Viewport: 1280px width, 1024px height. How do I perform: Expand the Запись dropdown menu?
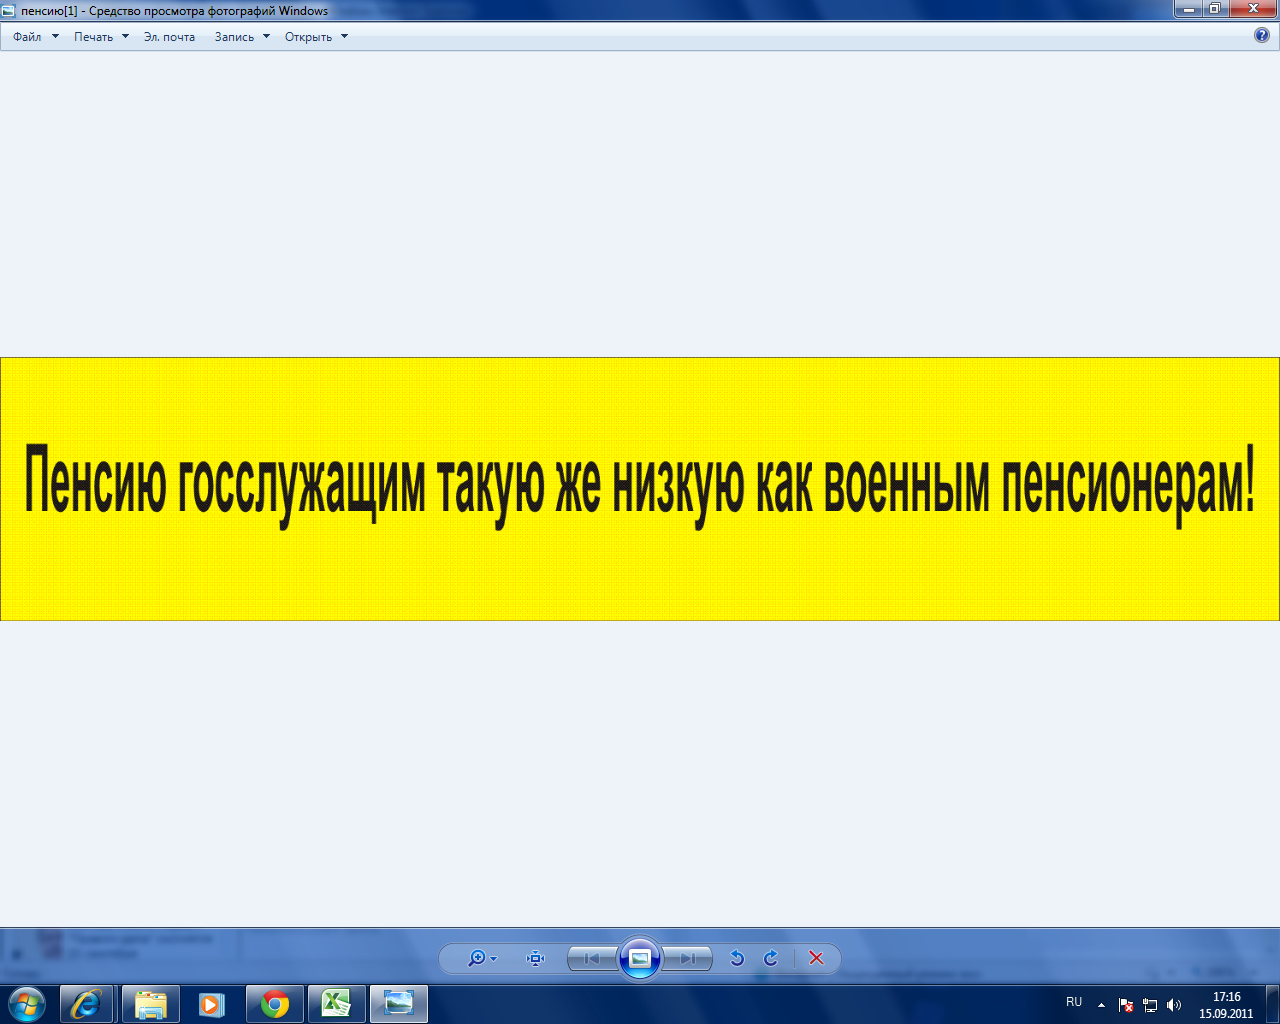[242, 37]
